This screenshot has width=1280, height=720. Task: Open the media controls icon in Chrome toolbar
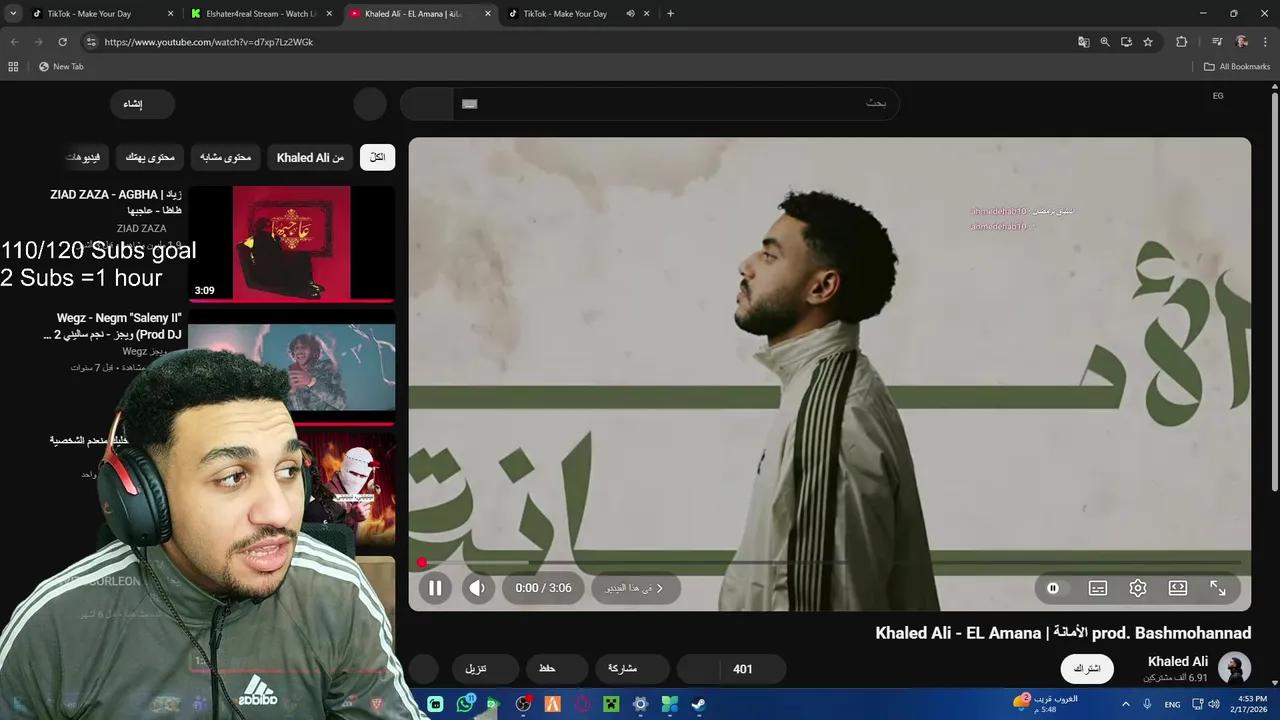click(x=1217, y=42)
